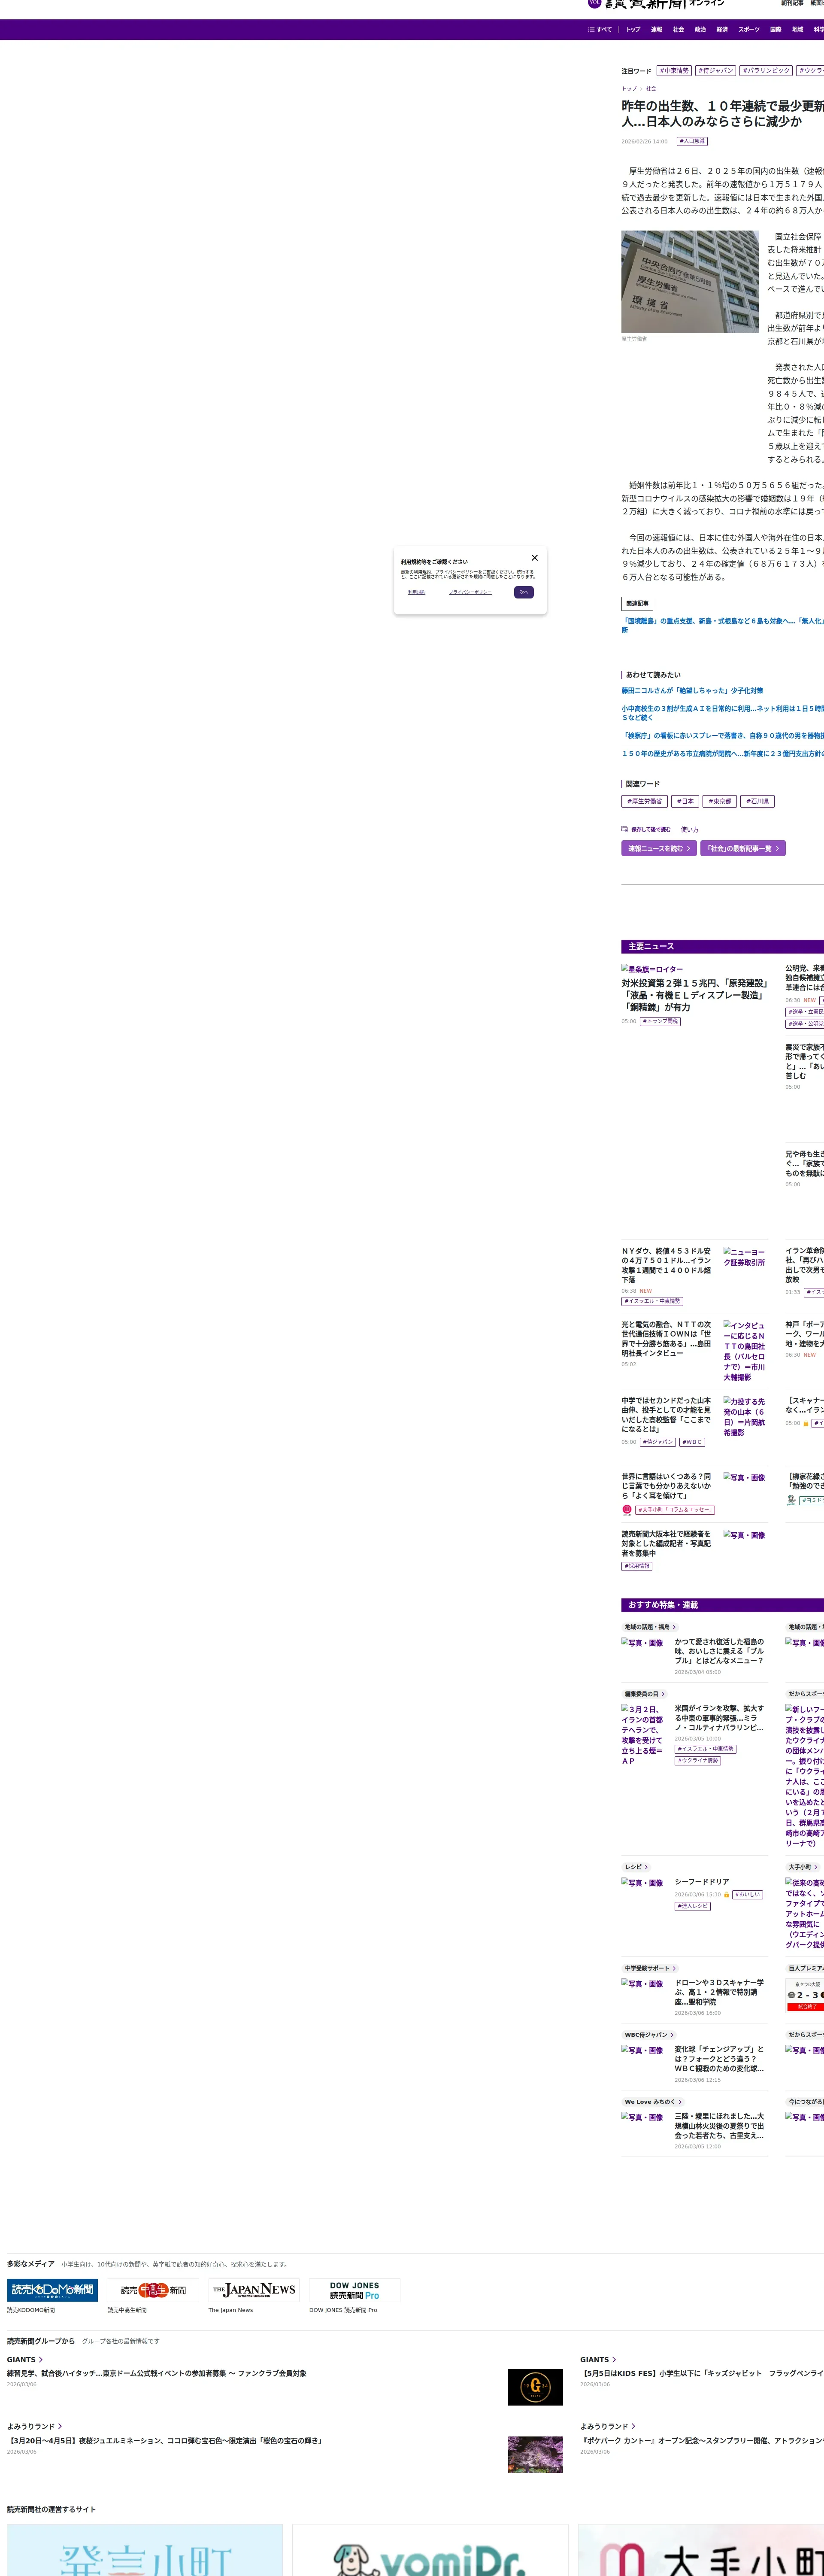This screenshot has width=824, height=2576.
Task: Open「社会」の最新記事一覧 button
Action: 742,848
